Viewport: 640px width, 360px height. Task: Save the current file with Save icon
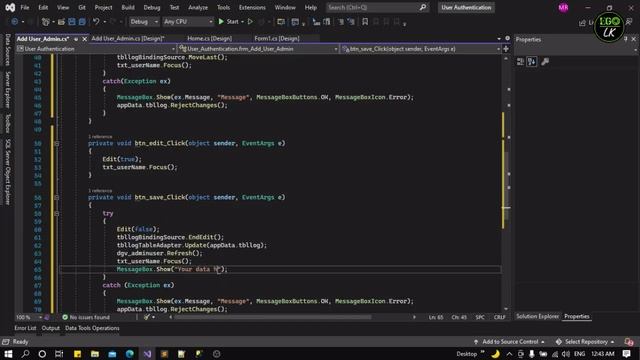pyautogui.click(x=72, y=22)
